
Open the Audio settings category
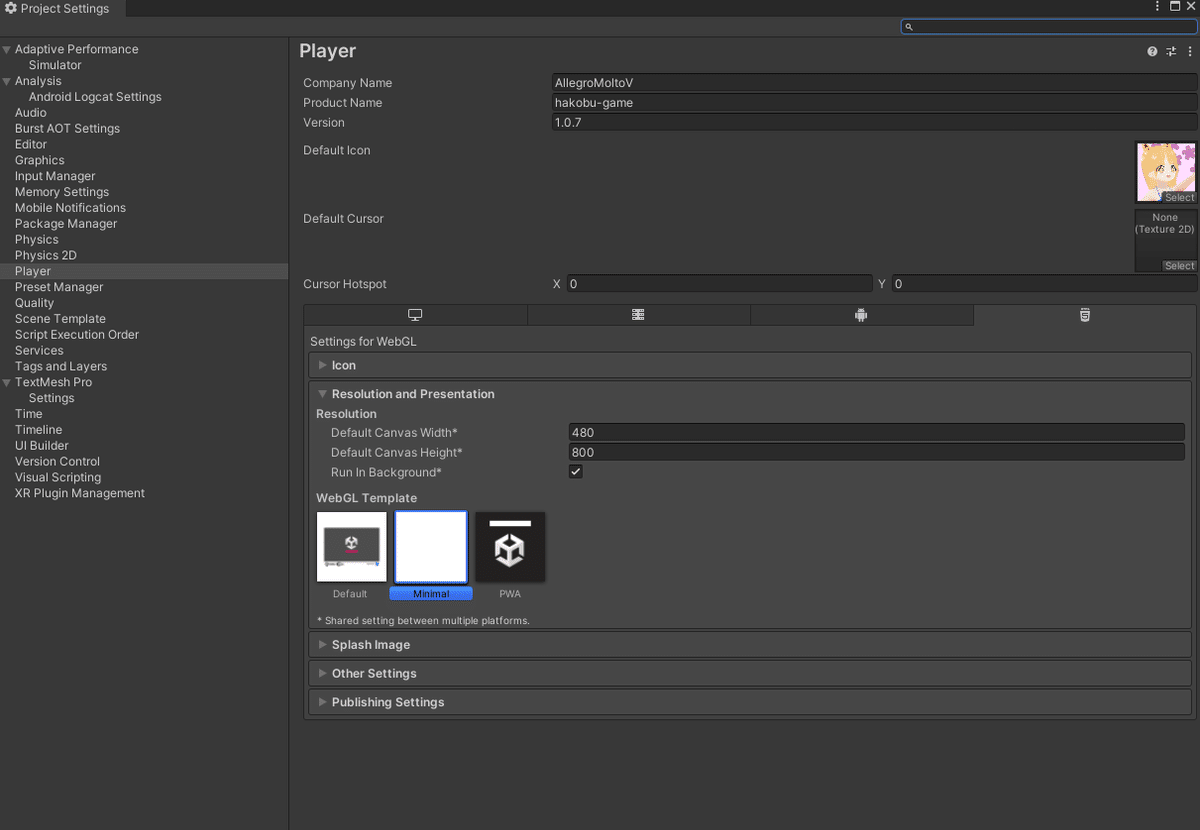31,113
